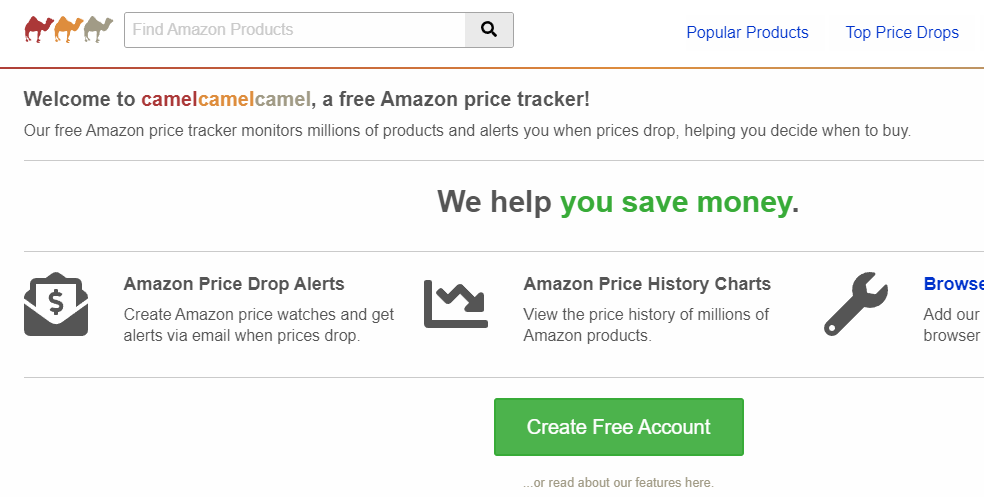The width and height of the screenshot is (984, 497).
Task: Click the 'Create Amazon price watches' description text
Action: 259,325
